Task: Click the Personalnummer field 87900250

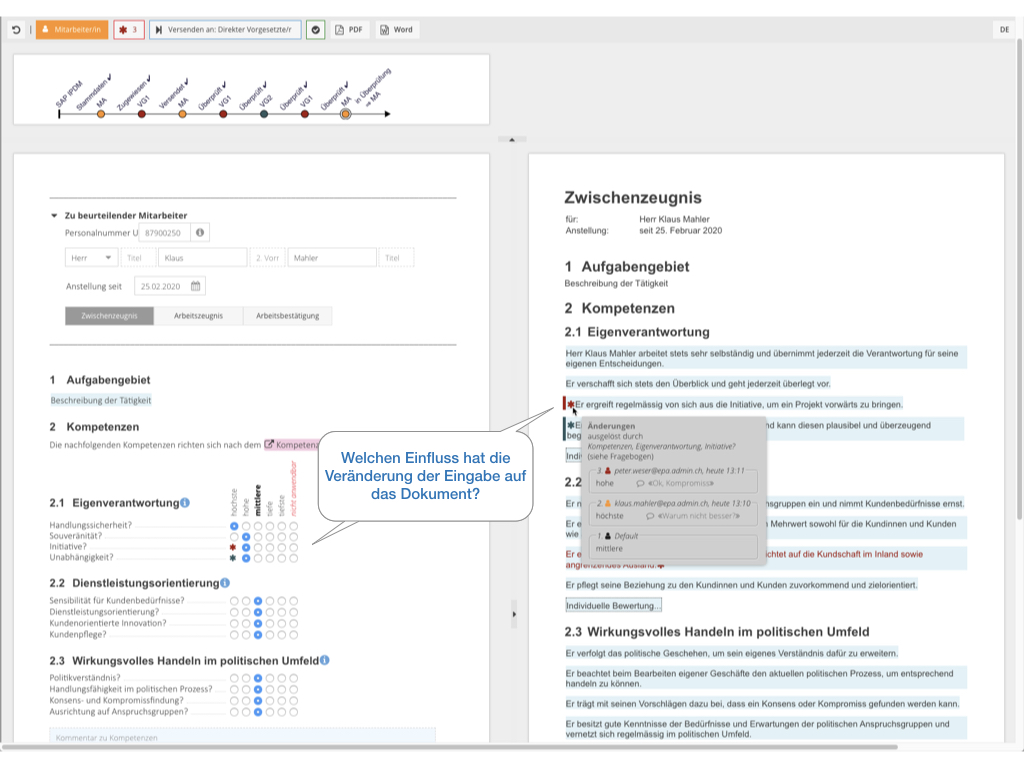Action: pos(164,233)
